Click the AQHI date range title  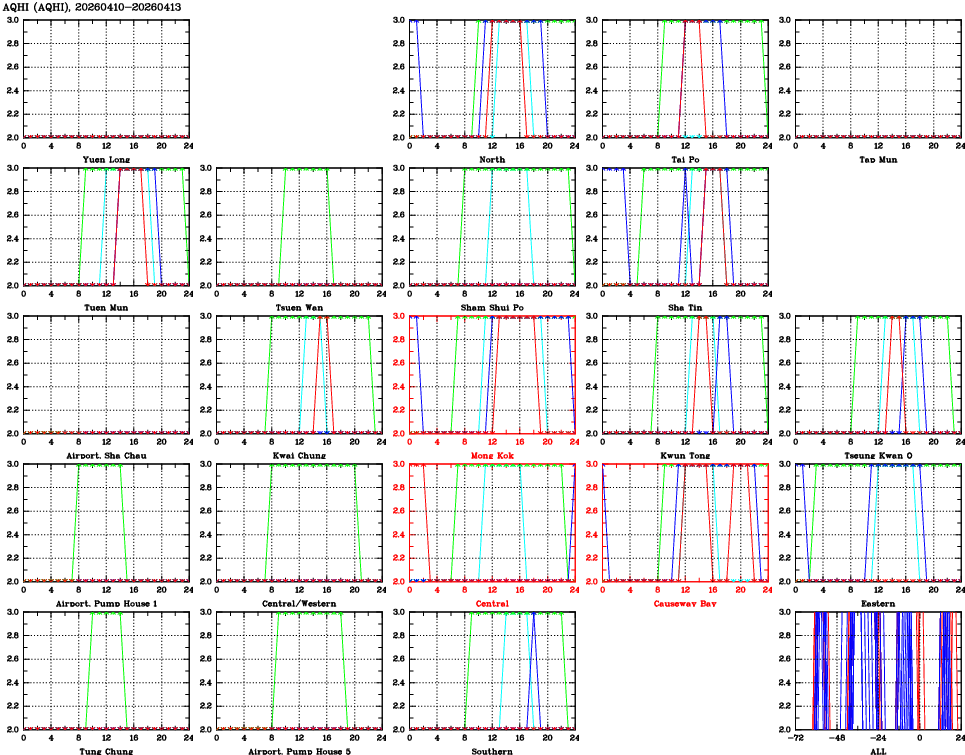click(100, 7)
